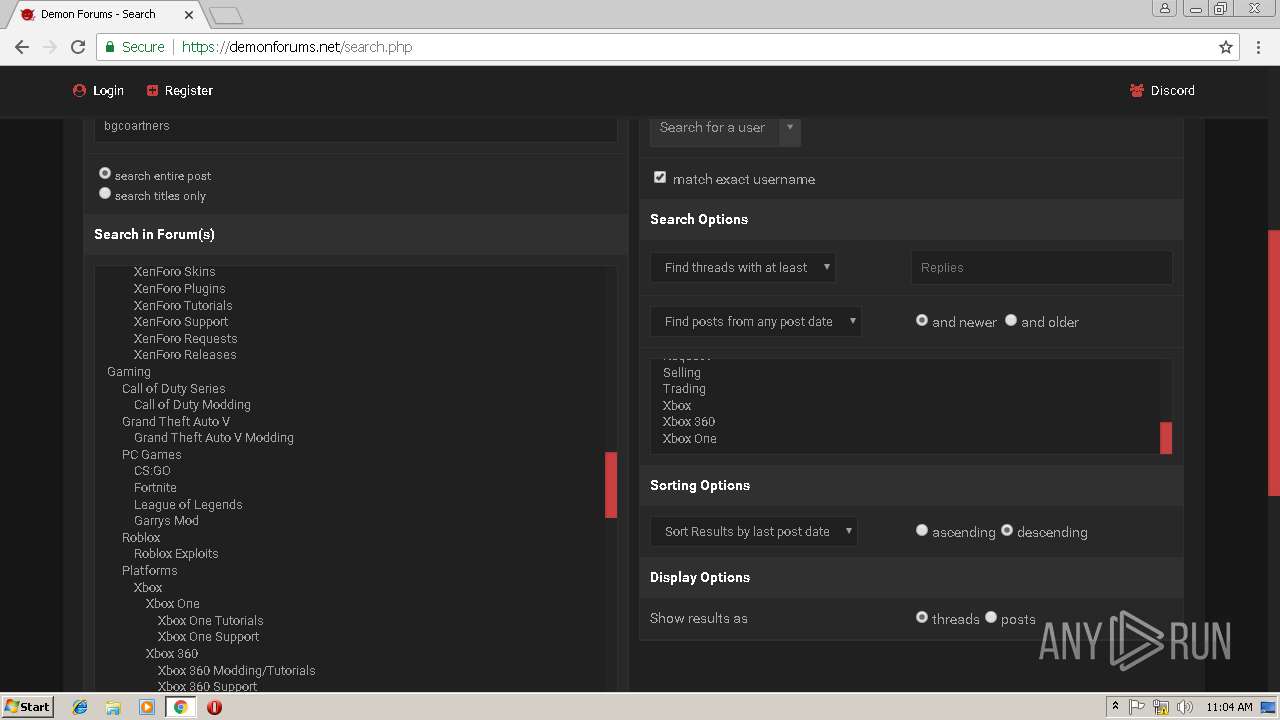Show results as threads radio
The height and width of the screenshot is (720, 1280).
922,618
